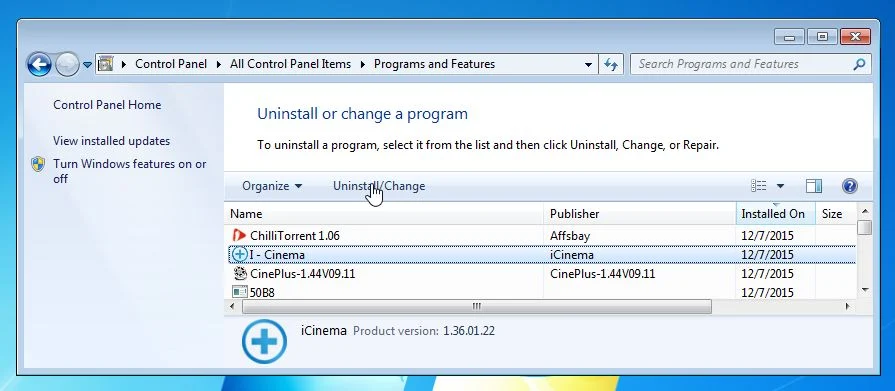895x391 pixels.
Task: Select the 50B8 program entry
Action: point(262,293)
